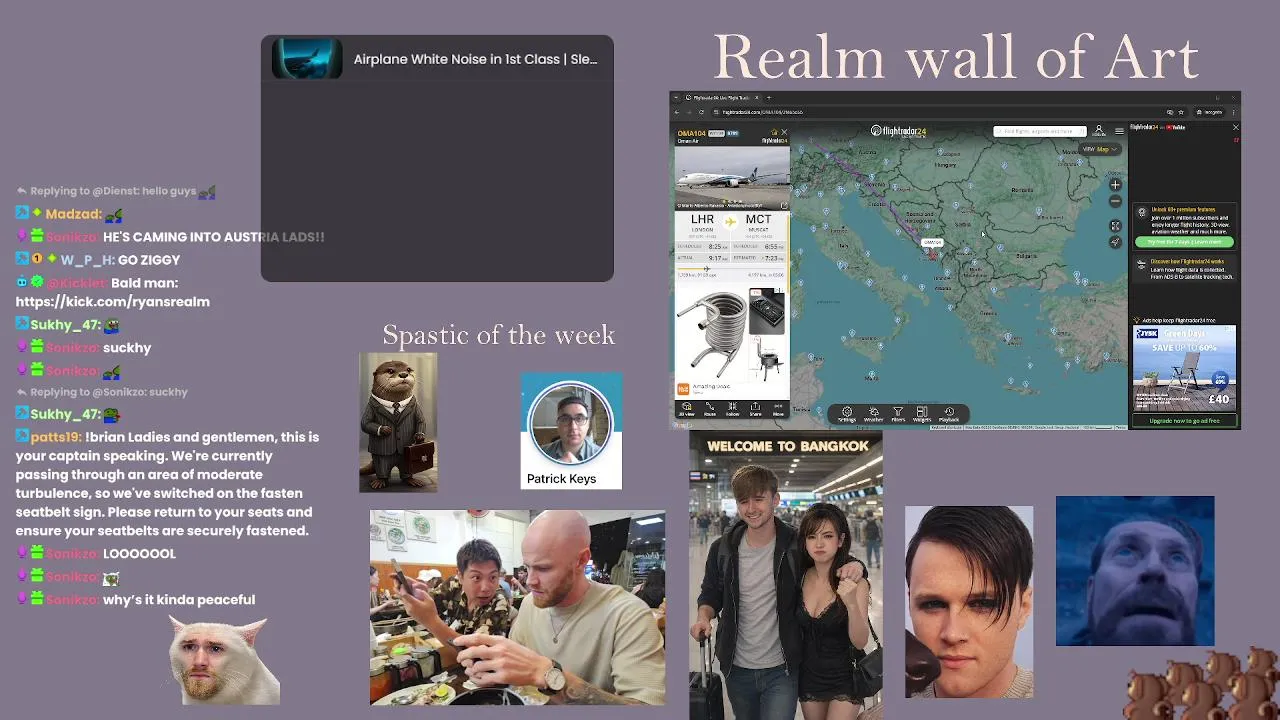The image size is (1280, 720).
Task: Click Share icon in flight panel
Action: pos(756,409)
